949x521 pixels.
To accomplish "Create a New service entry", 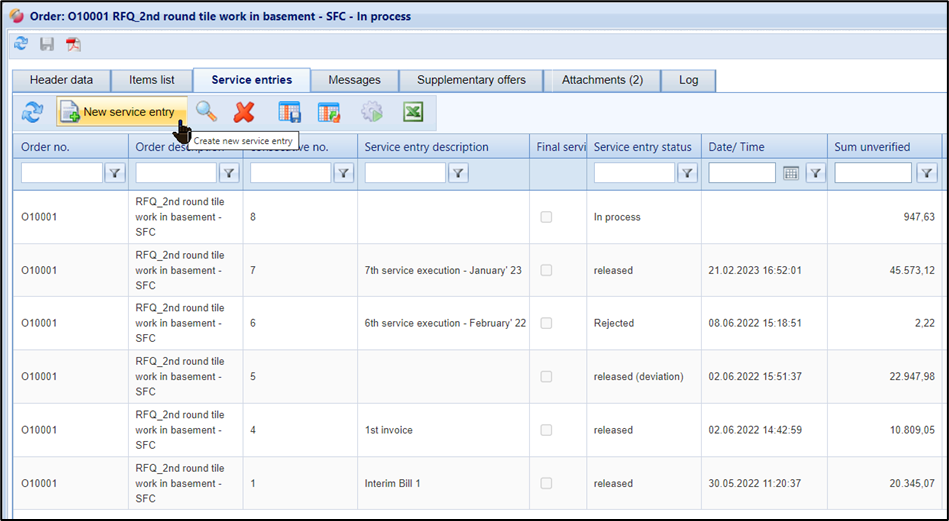I will (x=120, y=112).
